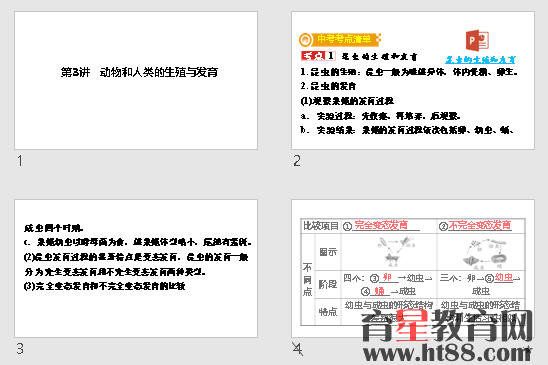
Task: Open the www.ht88.com watermark link
Action: click(447, 353)
